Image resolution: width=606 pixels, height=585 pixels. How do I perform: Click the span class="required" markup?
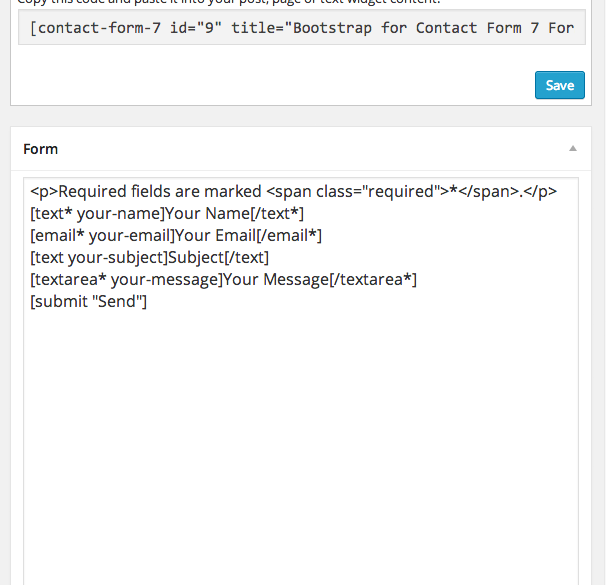click(354, 192)
